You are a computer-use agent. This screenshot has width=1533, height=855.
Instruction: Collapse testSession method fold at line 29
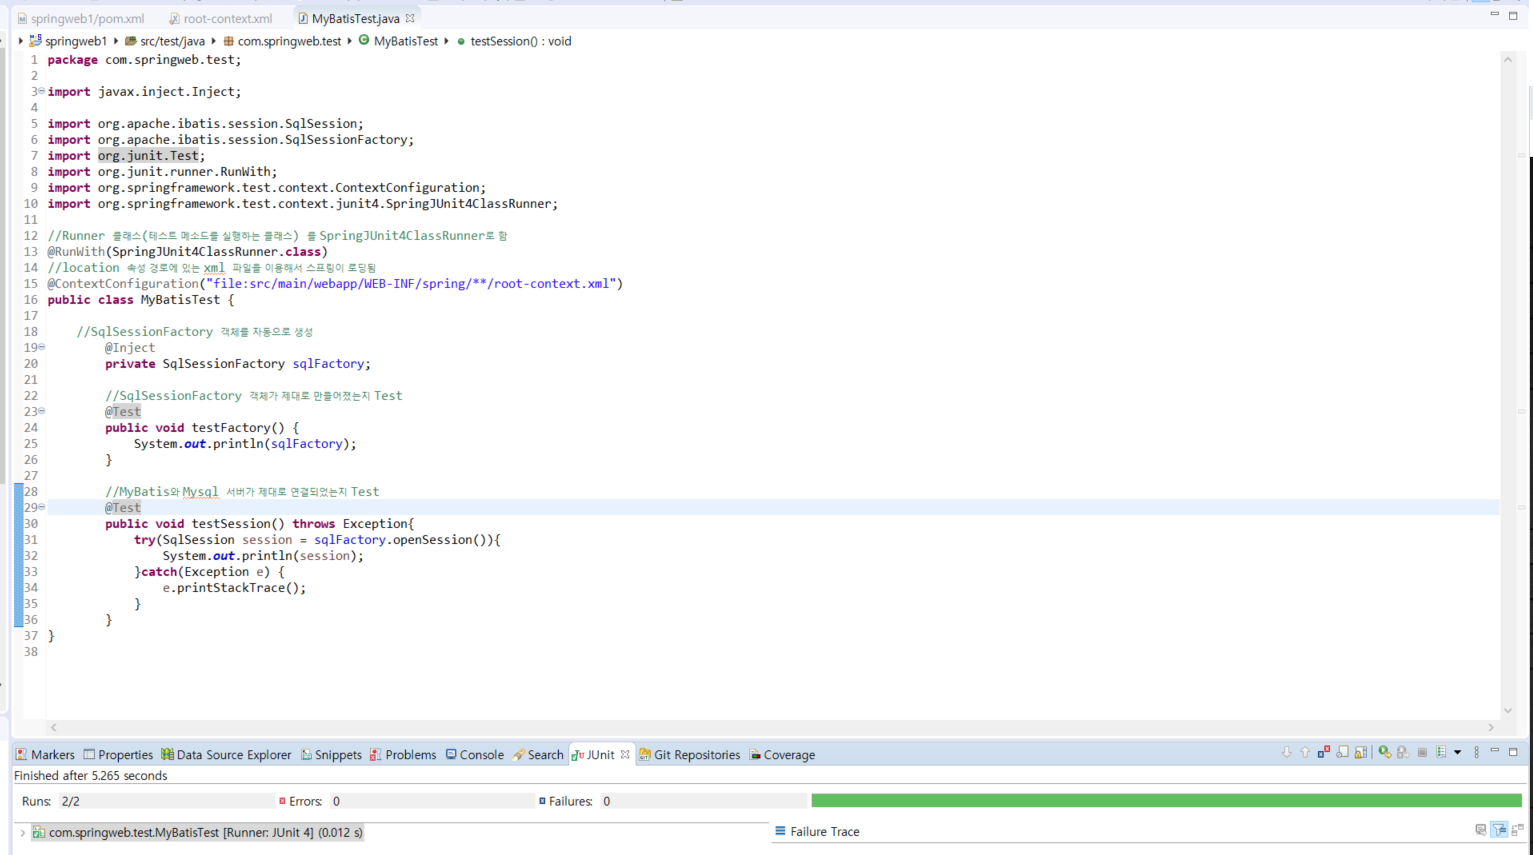pos(41,507)
